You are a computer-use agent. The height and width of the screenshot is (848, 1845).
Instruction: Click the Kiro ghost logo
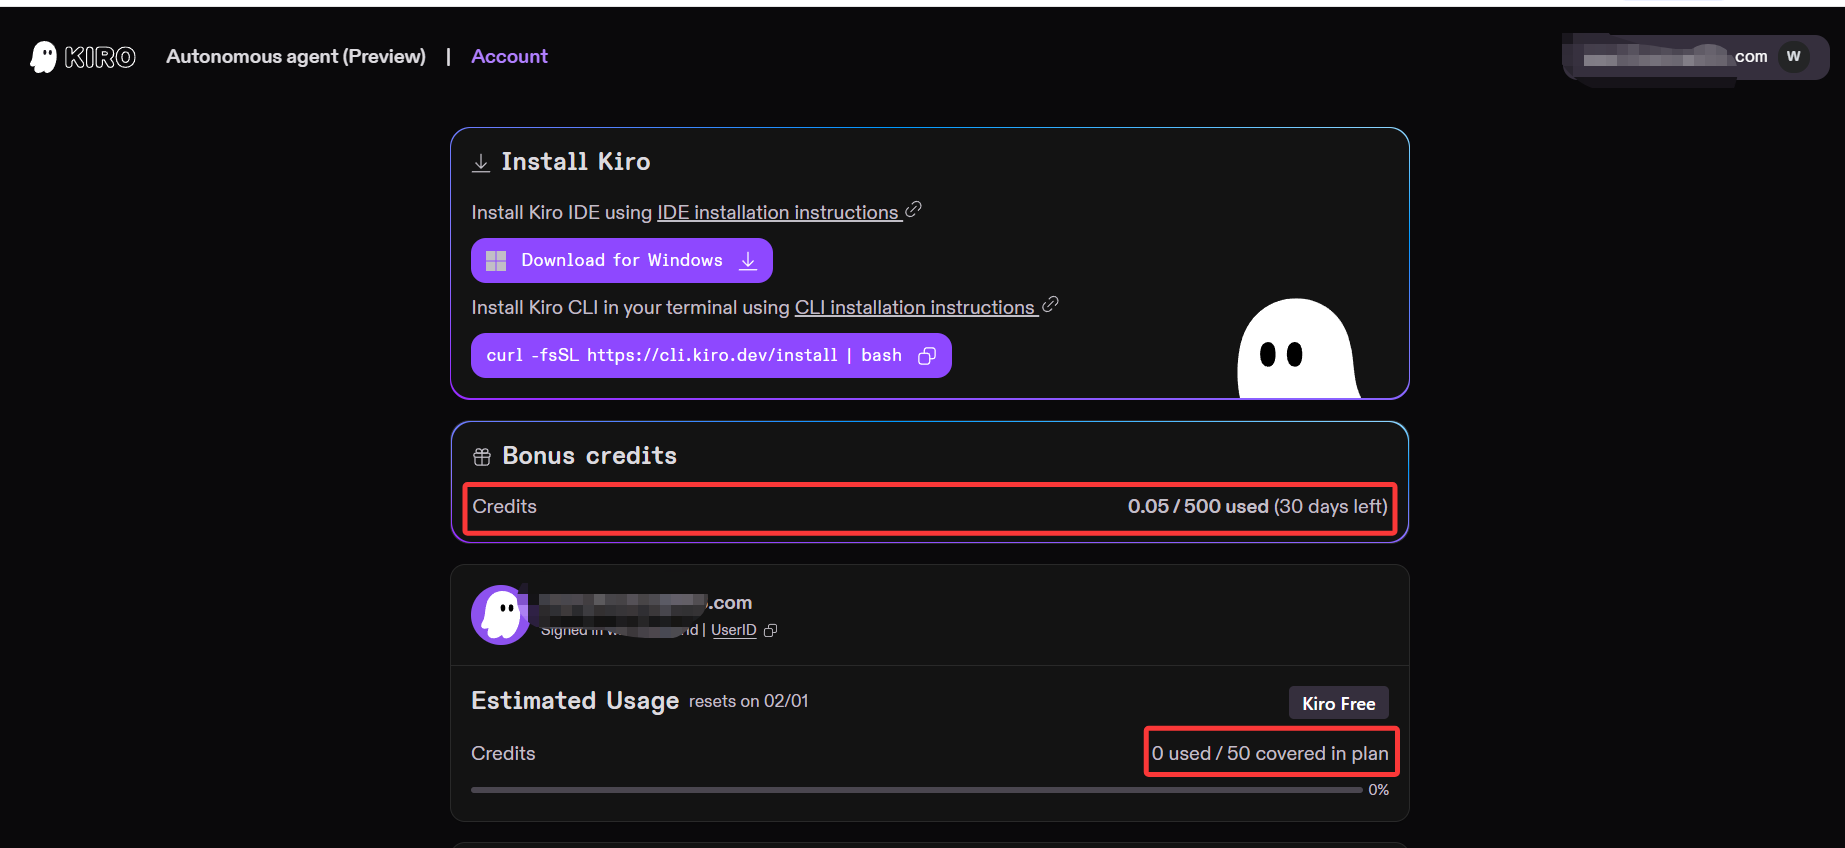coord(82,57)
